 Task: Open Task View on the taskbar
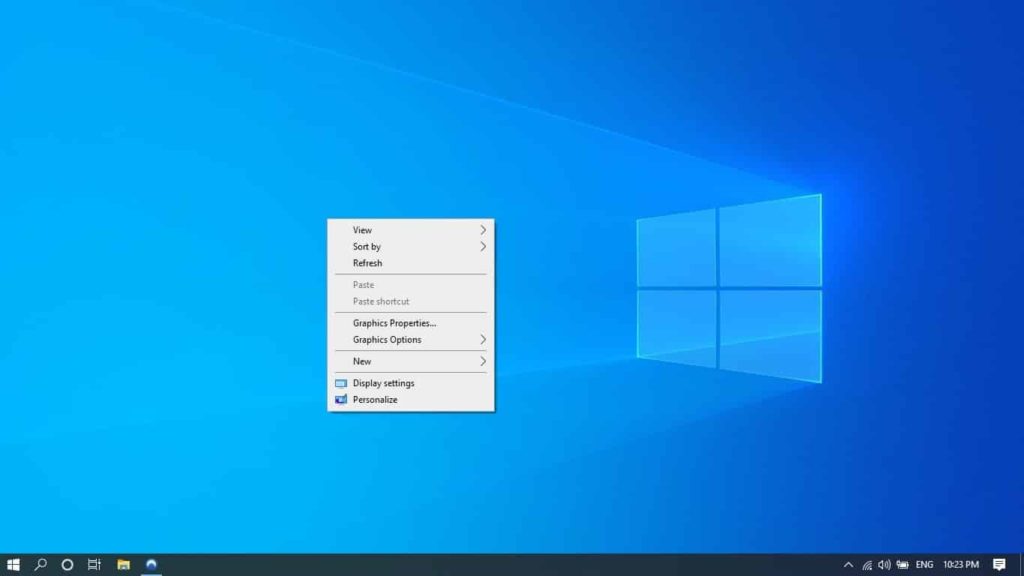click(x=94, y=564)
